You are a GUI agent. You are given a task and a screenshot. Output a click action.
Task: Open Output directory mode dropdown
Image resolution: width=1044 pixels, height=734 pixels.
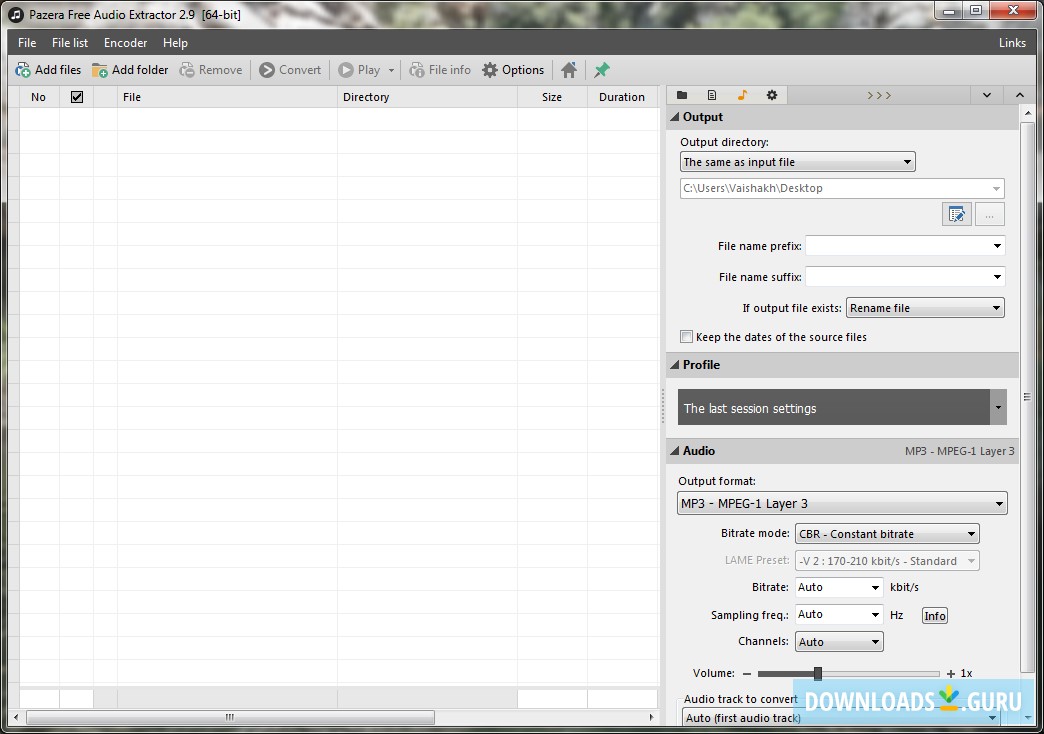tap(798, 162)
